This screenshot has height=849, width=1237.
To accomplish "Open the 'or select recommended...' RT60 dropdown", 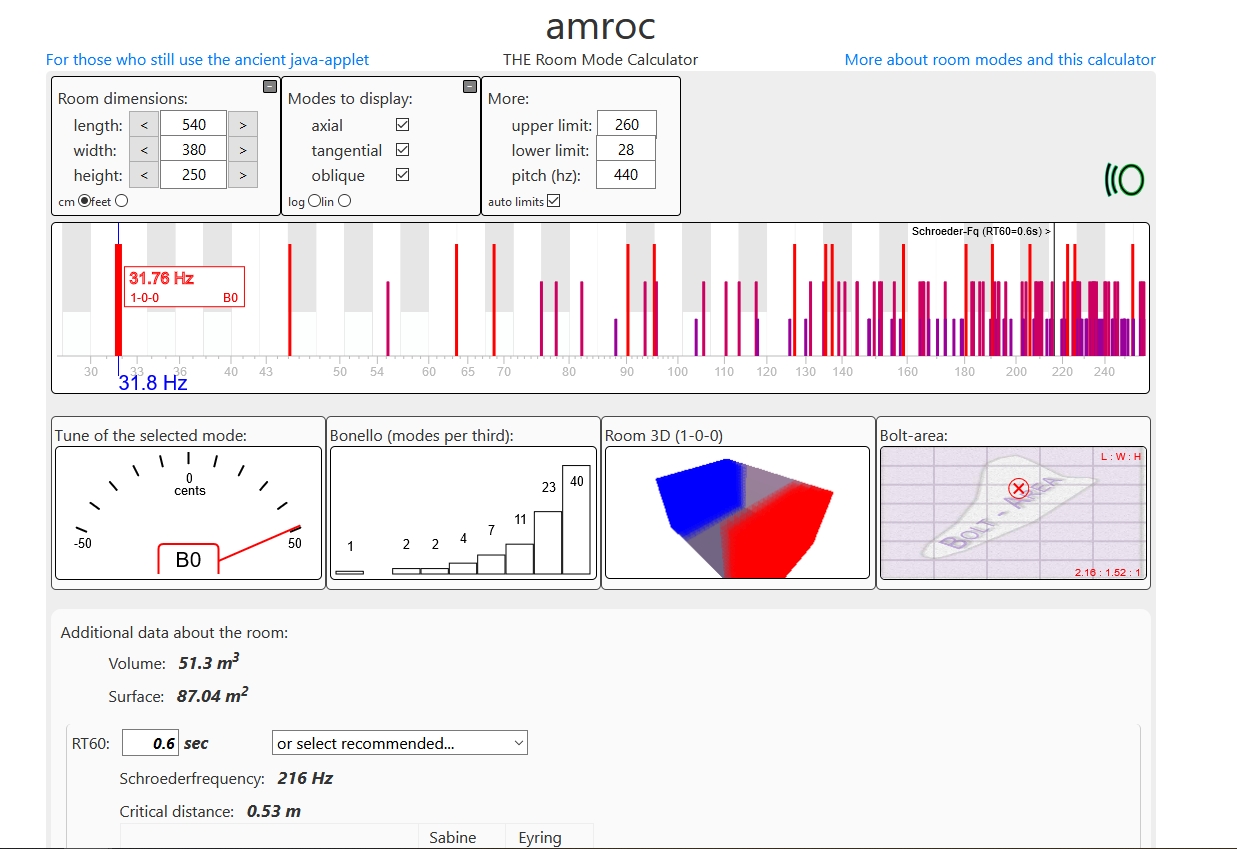I will pyautogui.click(x=399, y=743).
